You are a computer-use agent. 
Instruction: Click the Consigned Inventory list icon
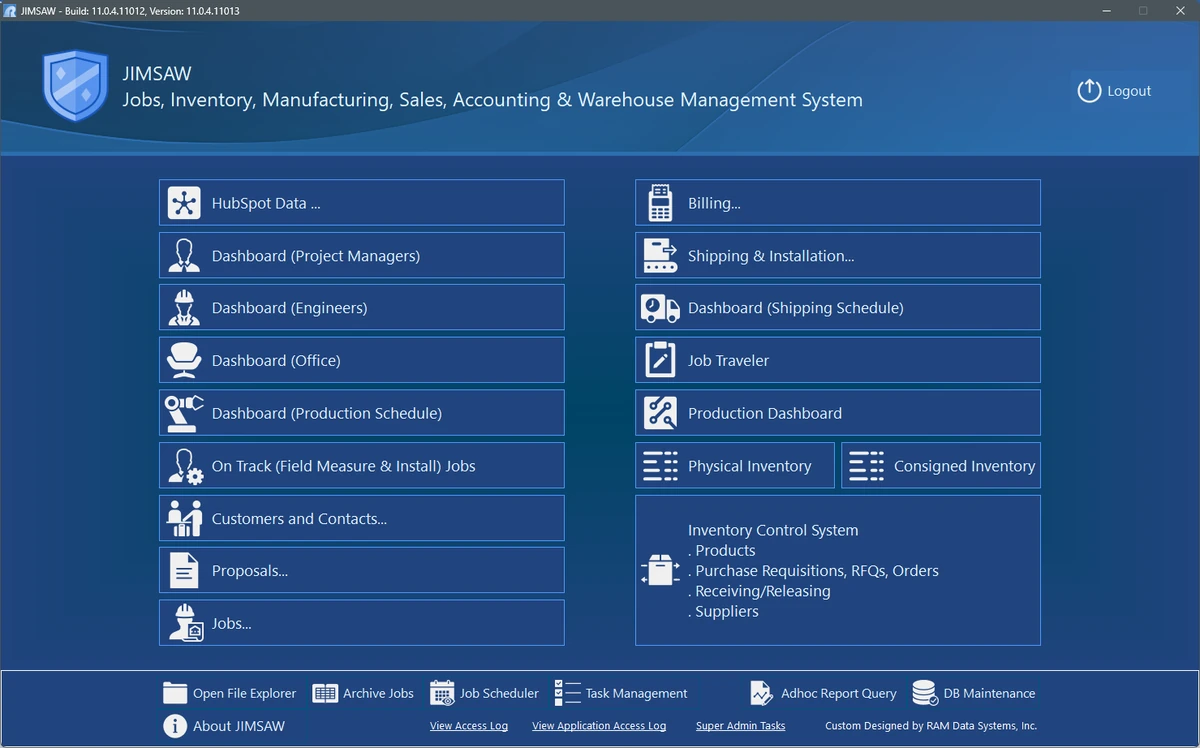pos(866,466)
